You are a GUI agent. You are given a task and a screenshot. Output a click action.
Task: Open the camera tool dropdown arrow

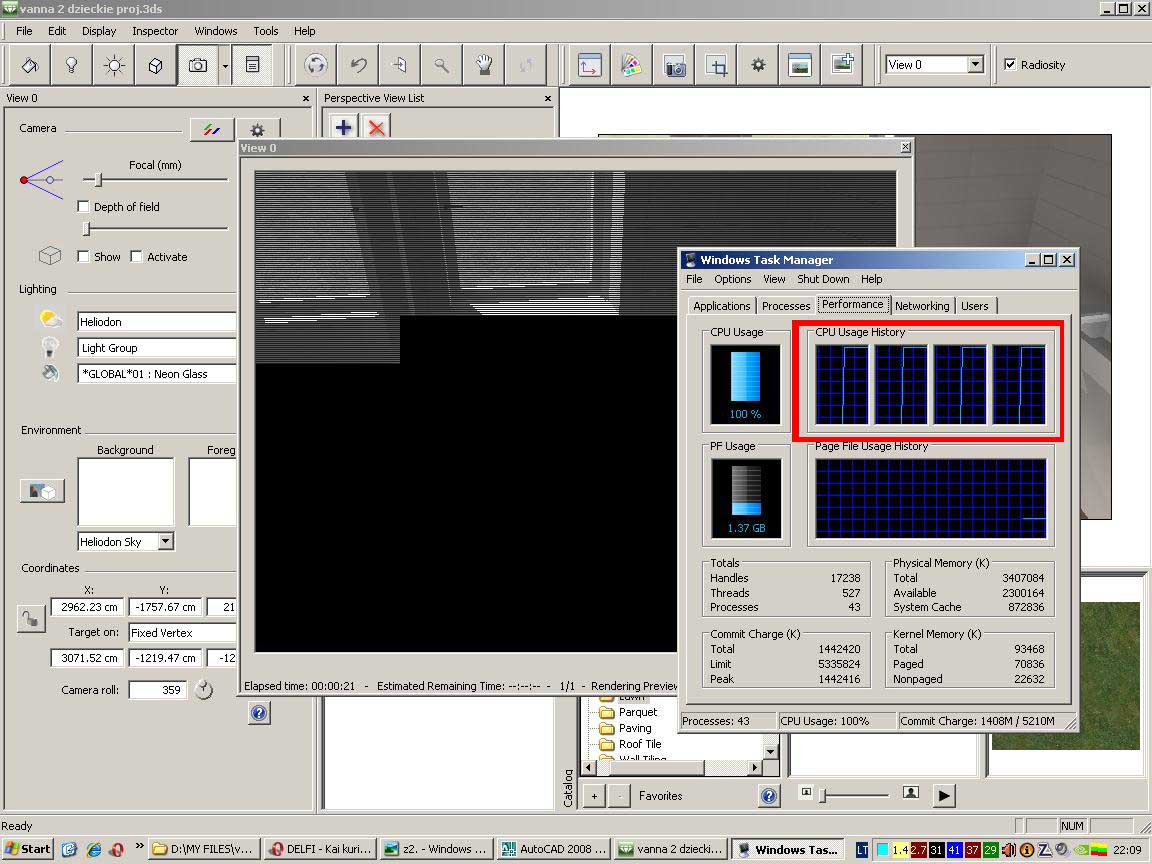(225, 65)
